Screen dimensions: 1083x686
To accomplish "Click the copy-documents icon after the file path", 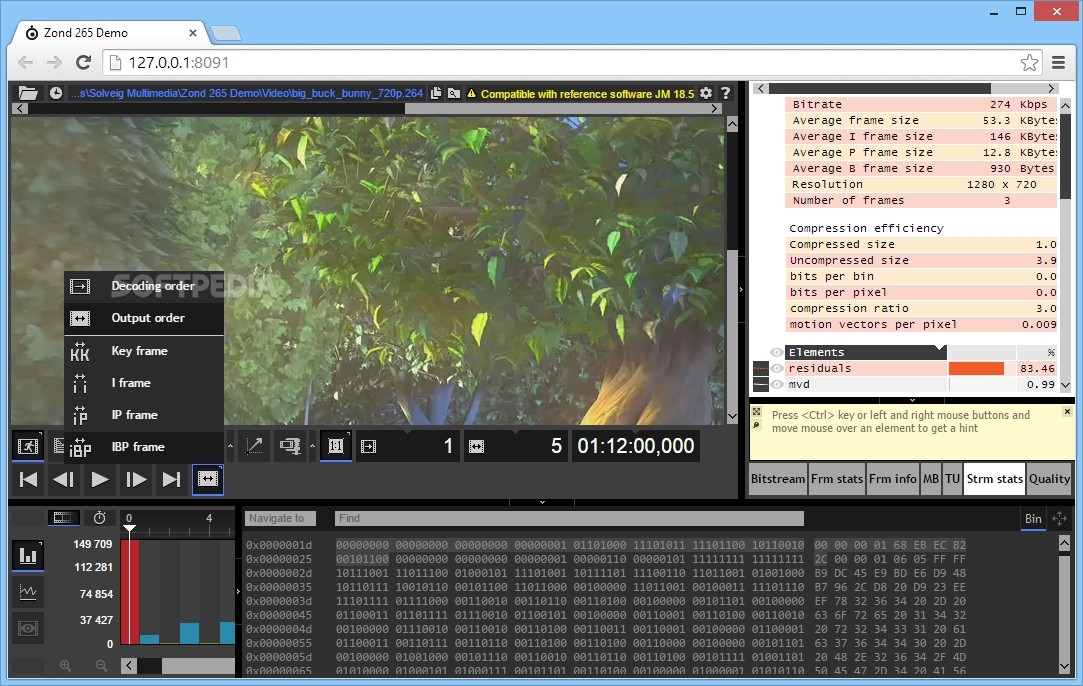I will point(436,93).
